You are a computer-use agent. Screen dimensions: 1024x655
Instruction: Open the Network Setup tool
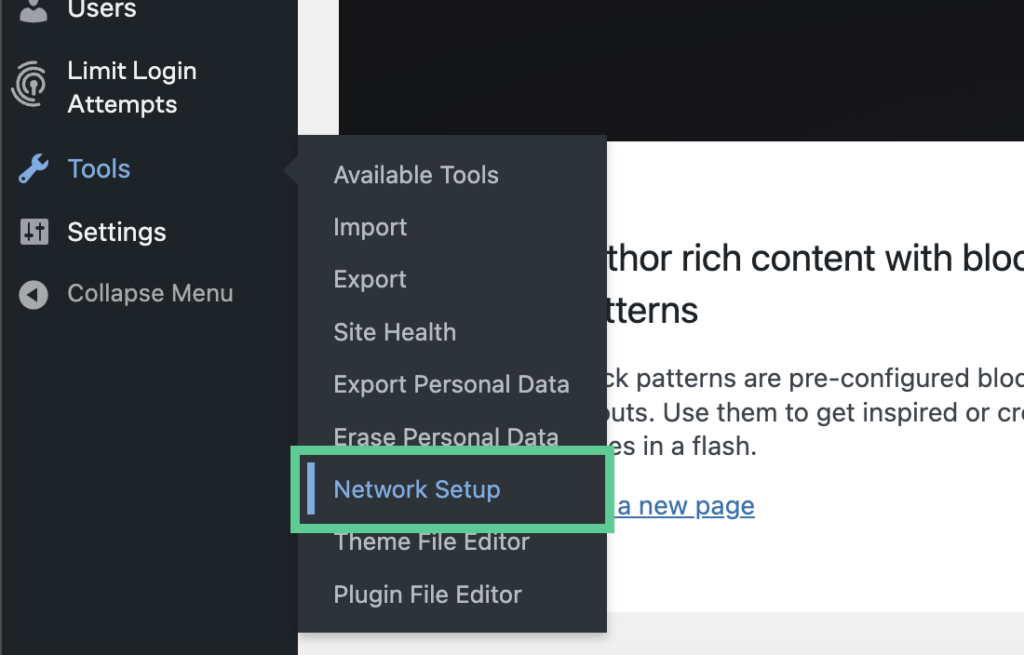coord(417,489)
